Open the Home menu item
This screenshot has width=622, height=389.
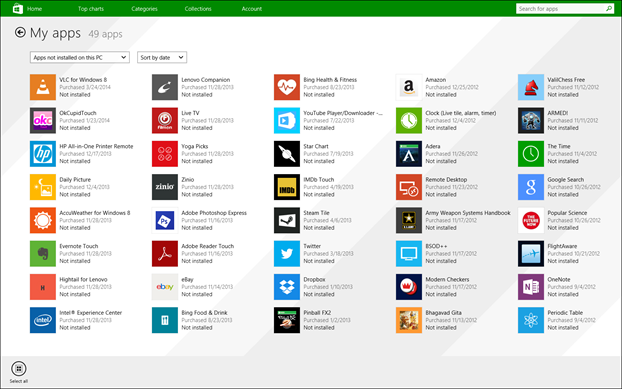coord(35,9)
